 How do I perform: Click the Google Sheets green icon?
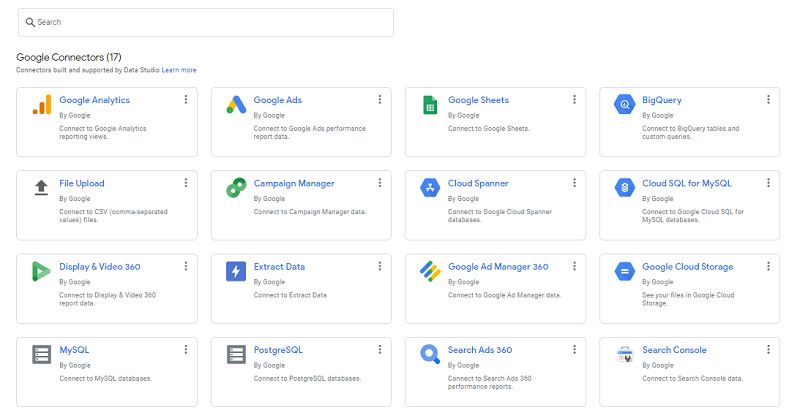click(430, 105)
